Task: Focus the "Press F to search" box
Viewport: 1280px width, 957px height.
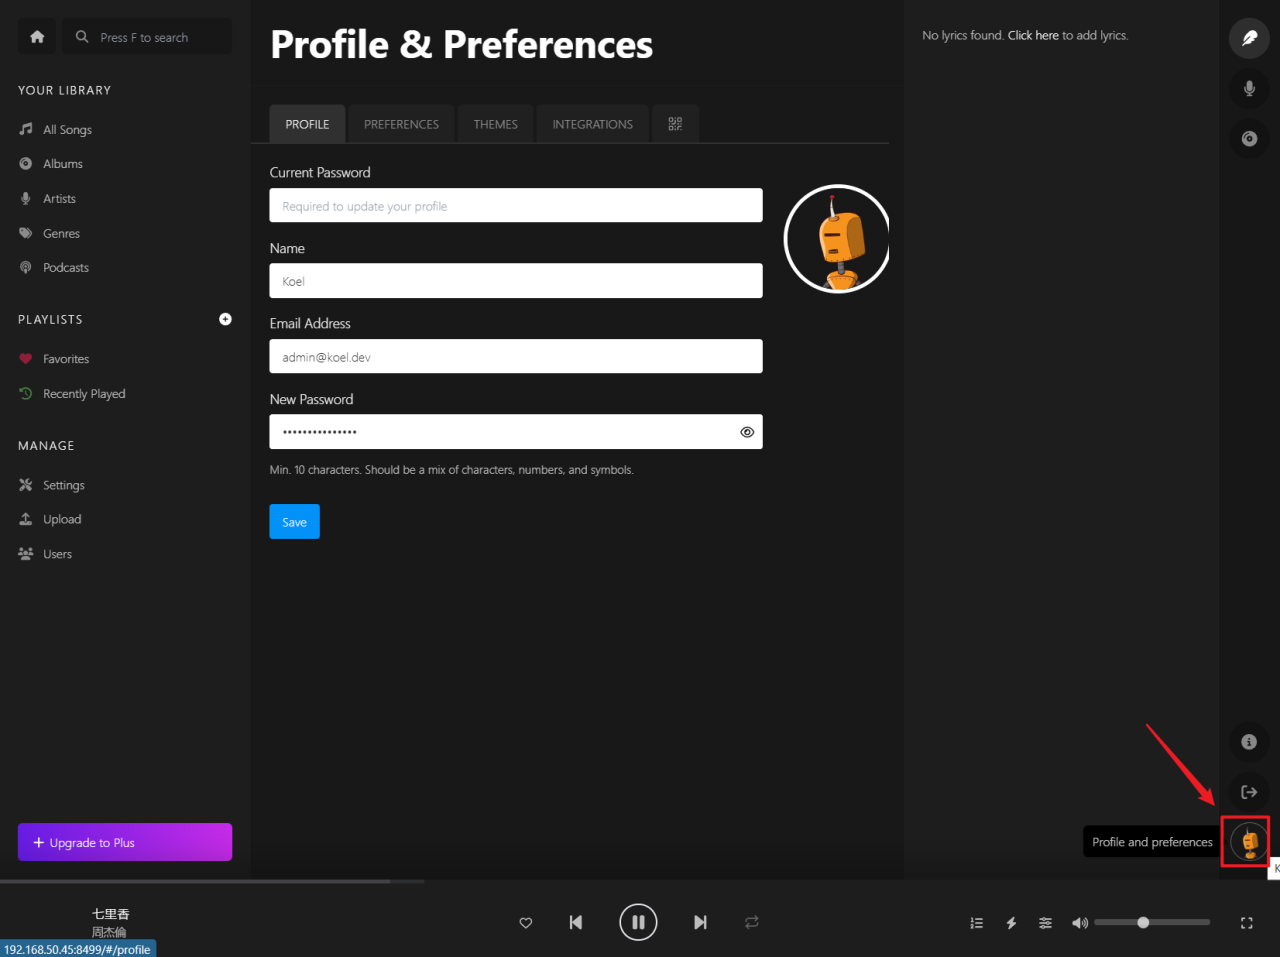Action: pos(147,37)
